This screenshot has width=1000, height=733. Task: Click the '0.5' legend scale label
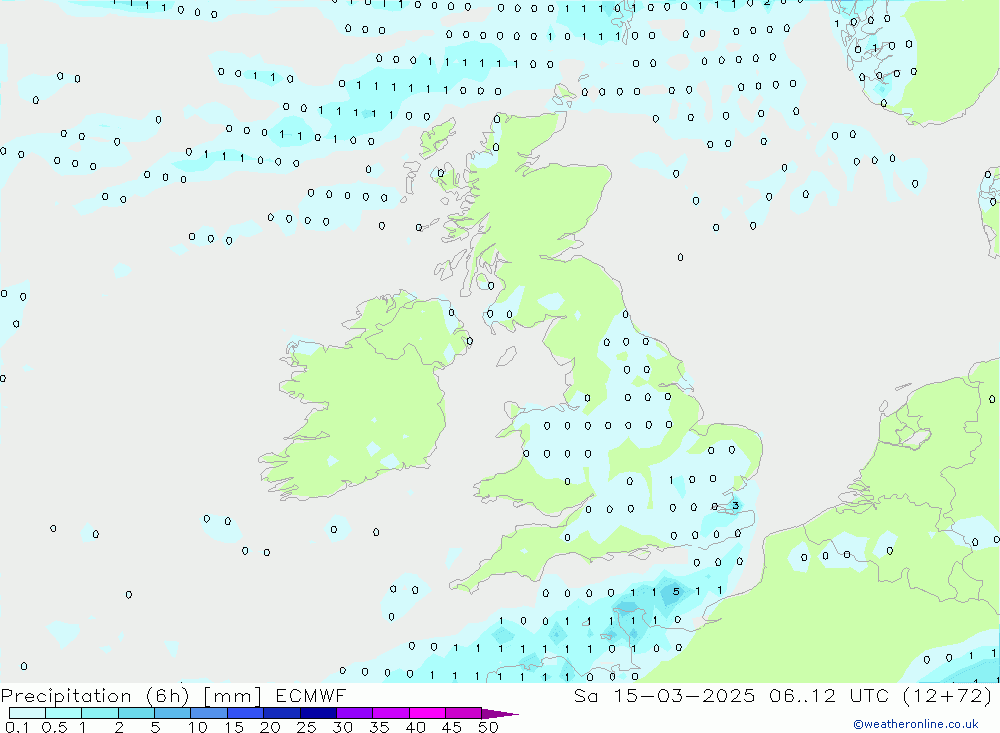pyautogui.click(x=54, y=727)
